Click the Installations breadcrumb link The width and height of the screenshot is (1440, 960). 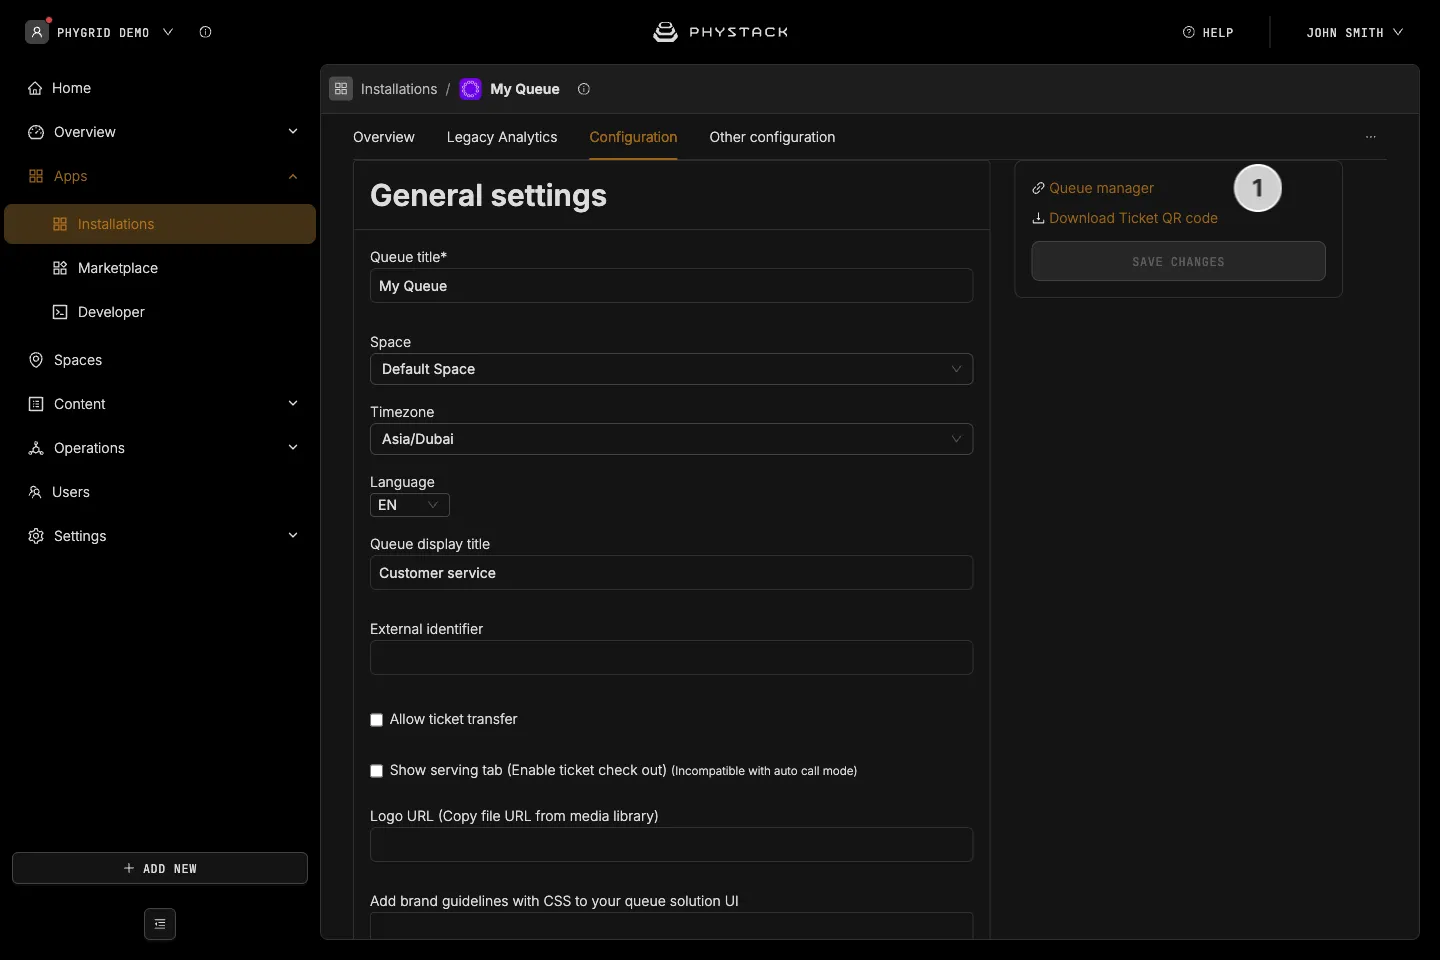pos(399,89)
